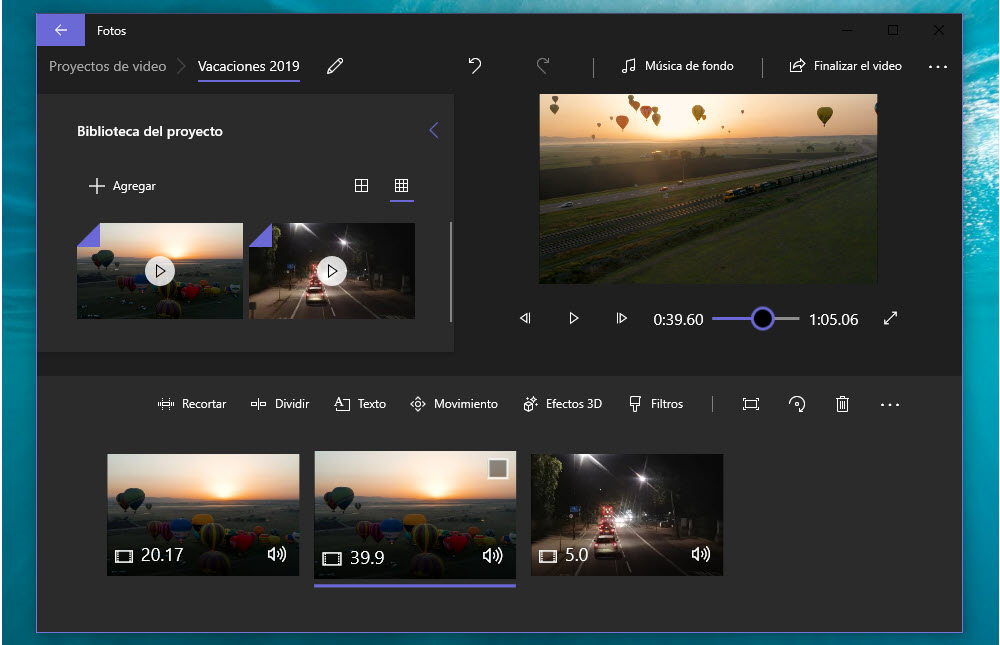Switch library to large grid view
The width and height of the screenshot is (1000, 645).
[x=362, y=186]
